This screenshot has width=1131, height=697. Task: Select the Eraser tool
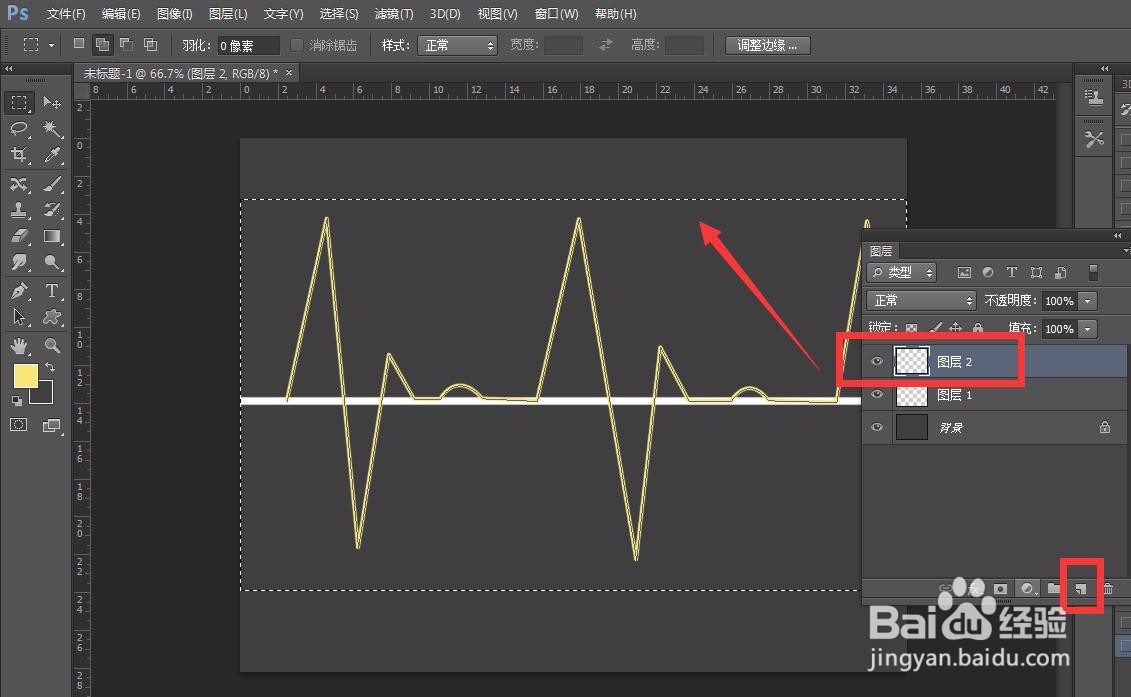pyautogui.click(x=19, y=236)
